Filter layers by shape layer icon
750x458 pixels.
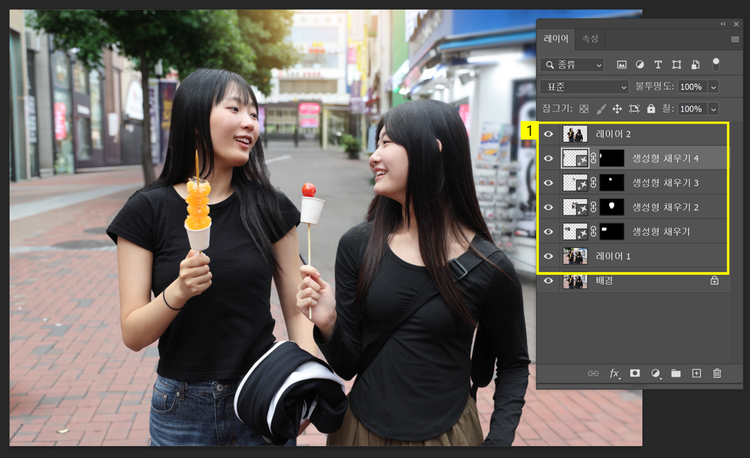coord(676,65)
